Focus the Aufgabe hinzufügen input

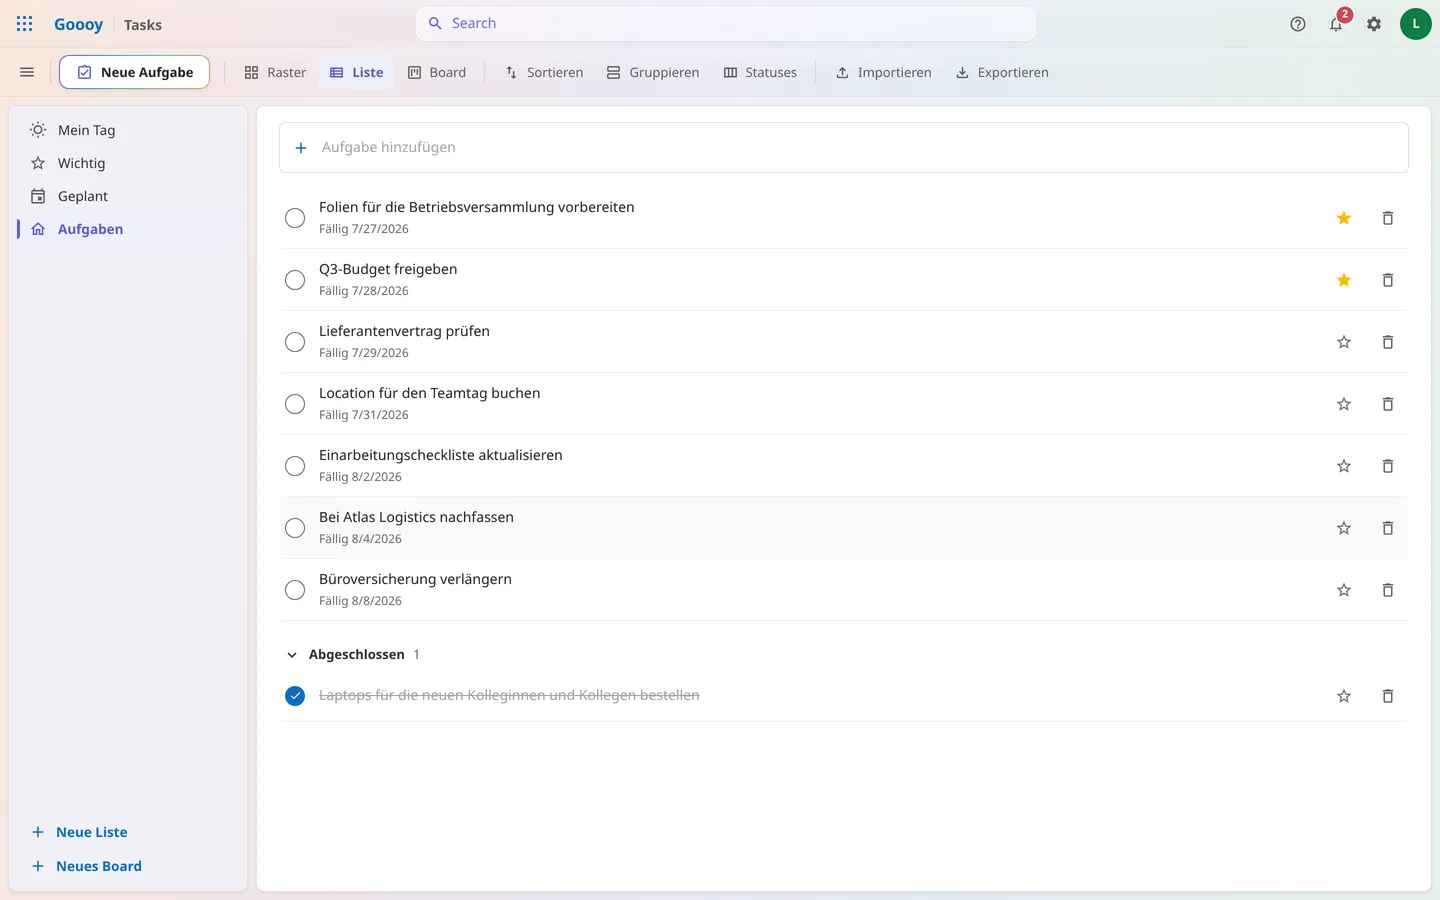(844, 148)
